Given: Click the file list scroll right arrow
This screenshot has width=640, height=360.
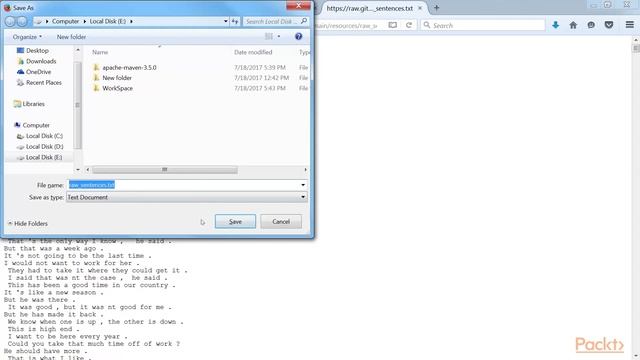Looking at the screenshot, I should (305, 169).
